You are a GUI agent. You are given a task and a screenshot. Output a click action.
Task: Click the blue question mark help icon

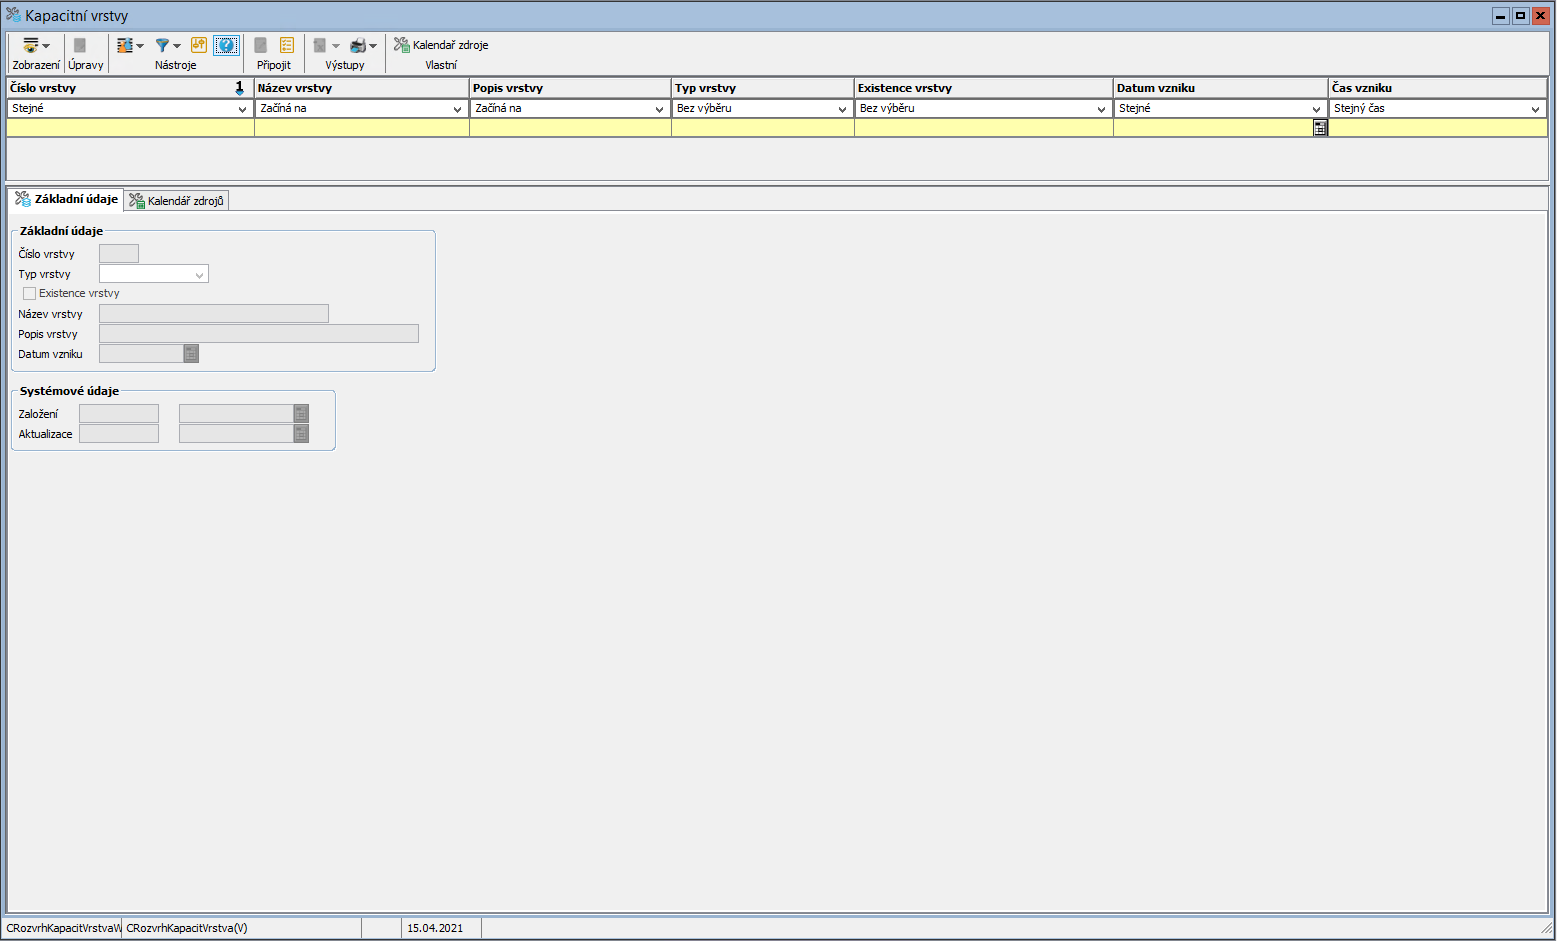point(227,45)
